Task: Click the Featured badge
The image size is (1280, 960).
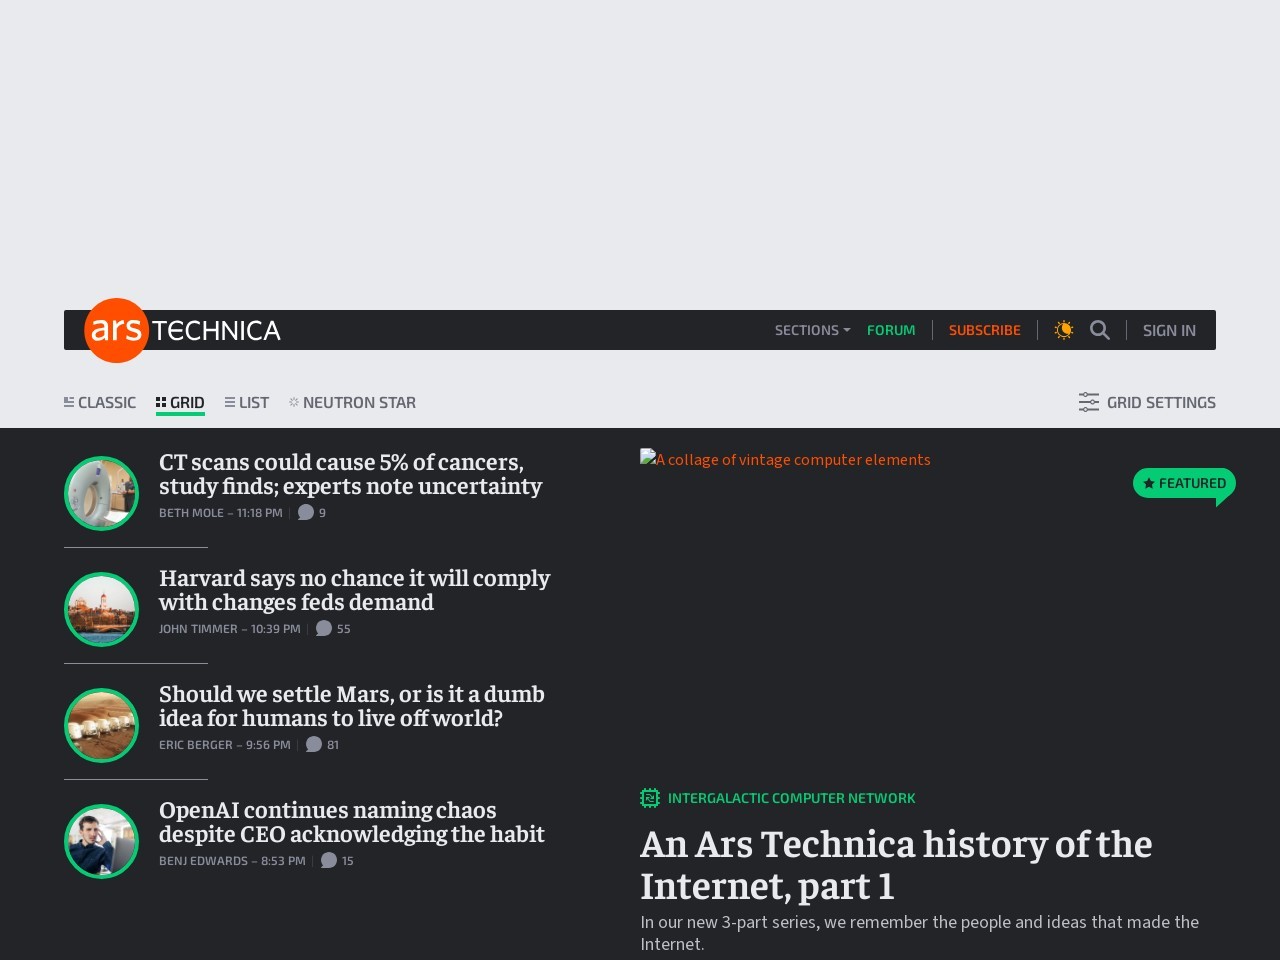Action: pos(1184,483)
